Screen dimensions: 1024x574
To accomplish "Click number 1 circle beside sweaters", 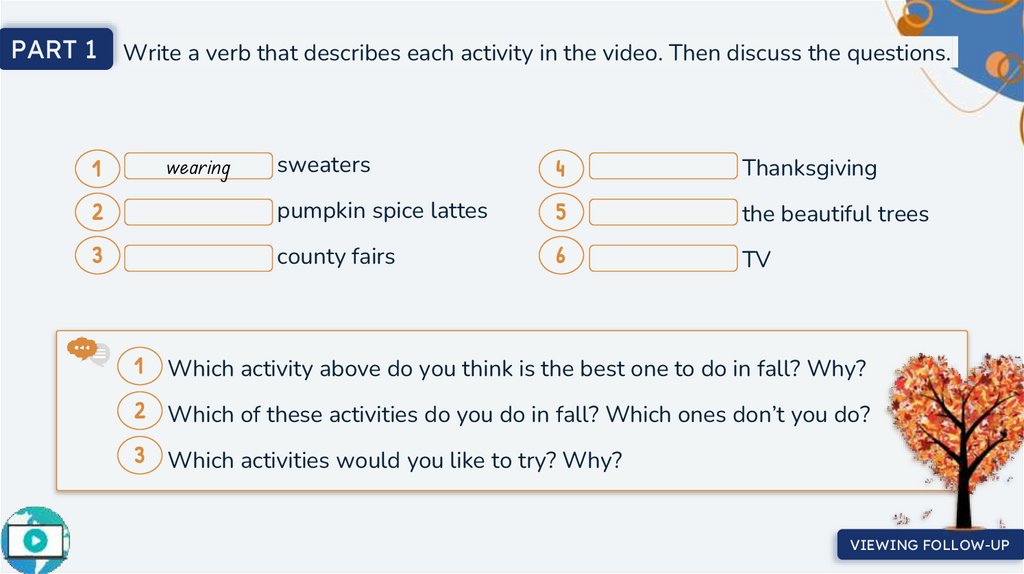I will (x=97, y=169).
